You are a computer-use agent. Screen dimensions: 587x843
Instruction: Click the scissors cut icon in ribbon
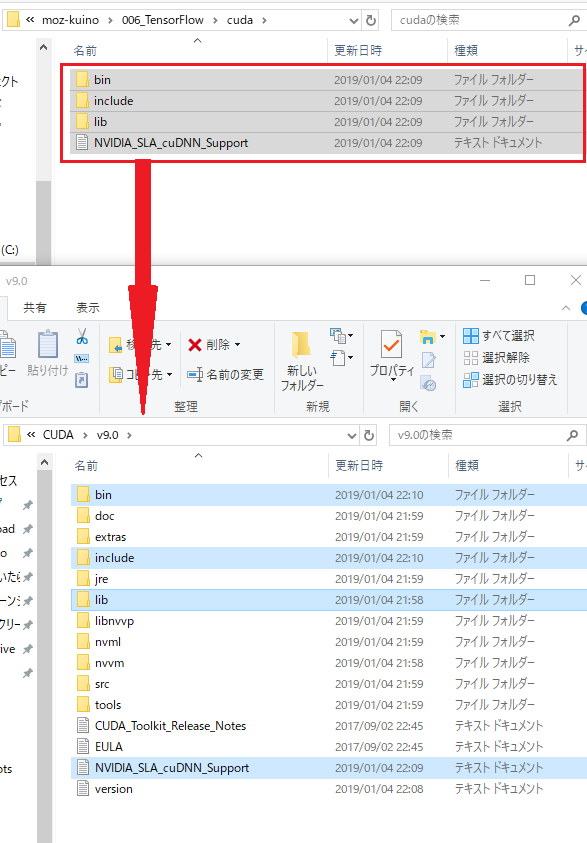click(82, 337)
